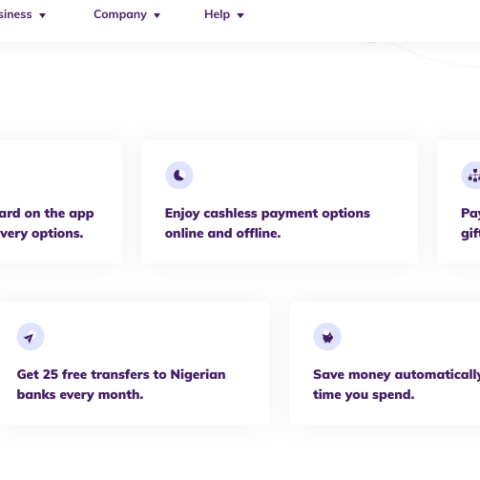
Task: Open the Company menu
Action: click(120, 14)
